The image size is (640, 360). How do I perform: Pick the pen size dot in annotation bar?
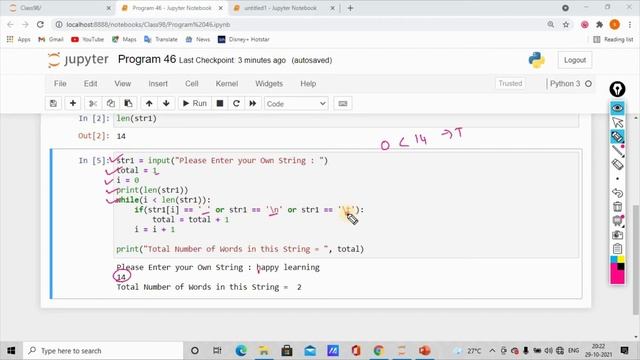tap(617, 179)
